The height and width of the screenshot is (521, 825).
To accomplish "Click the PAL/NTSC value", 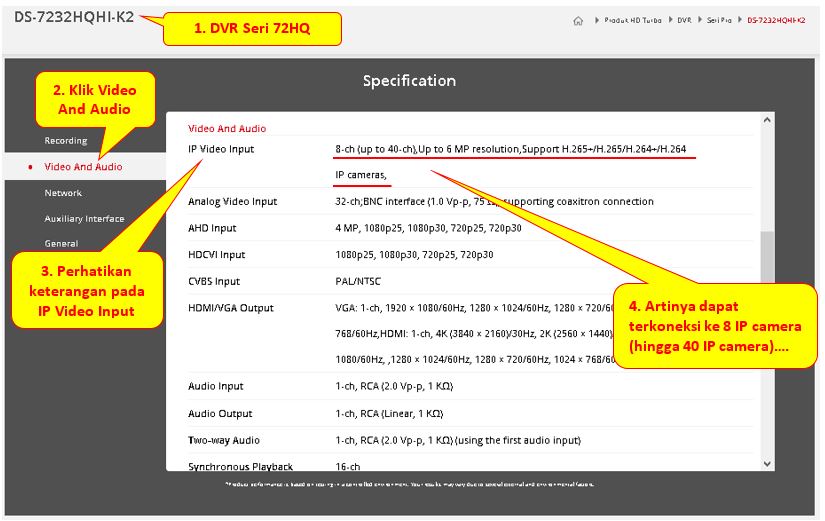I will pos(358,282).
